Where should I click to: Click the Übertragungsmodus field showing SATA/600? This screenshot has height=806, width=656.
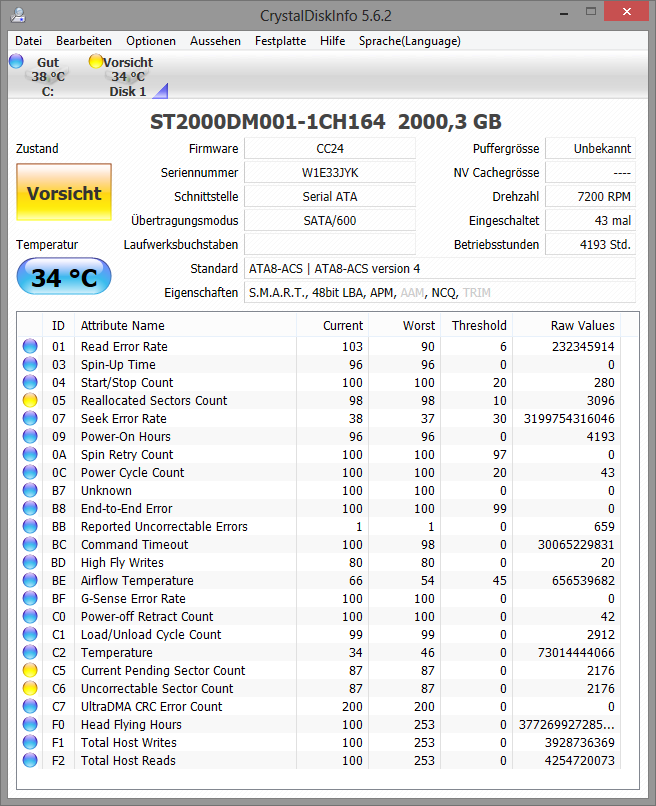(x=330, y=221)
